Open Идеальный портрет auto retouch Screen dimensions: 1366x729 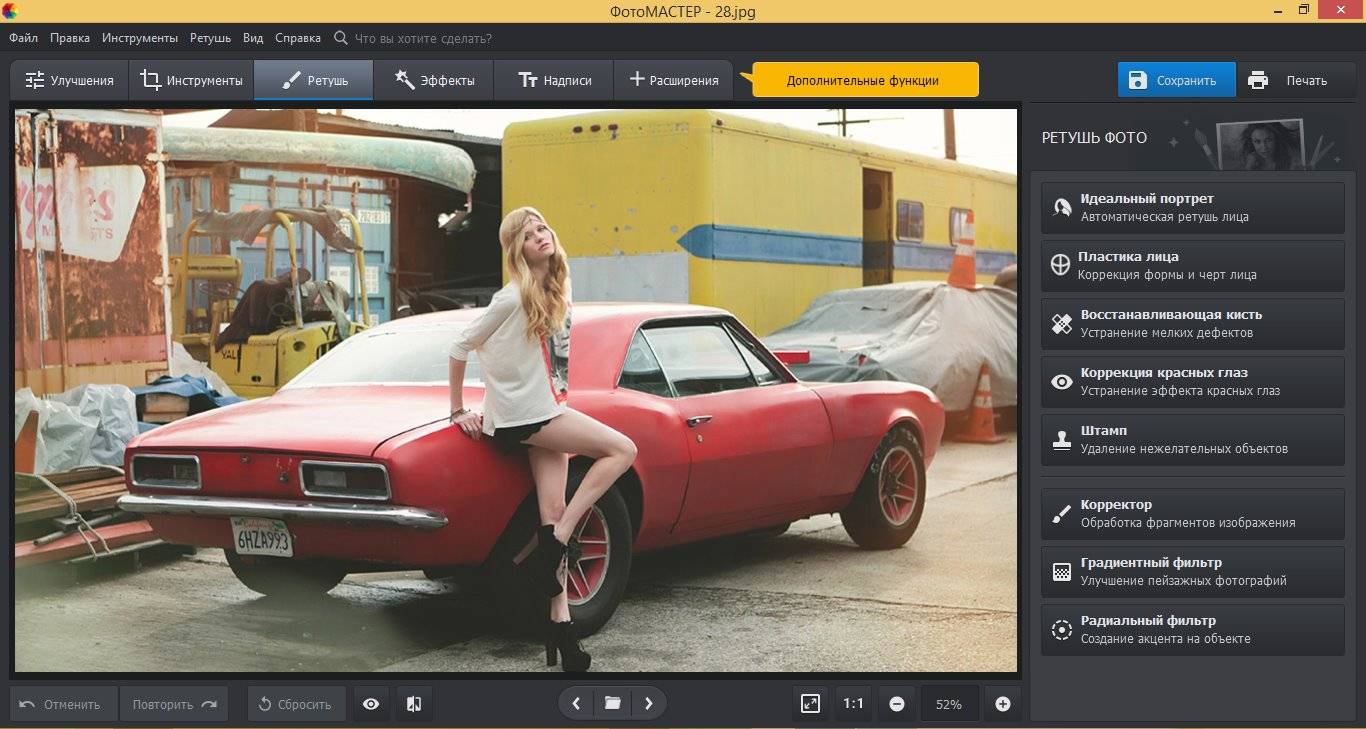[x=1192, y=207]
